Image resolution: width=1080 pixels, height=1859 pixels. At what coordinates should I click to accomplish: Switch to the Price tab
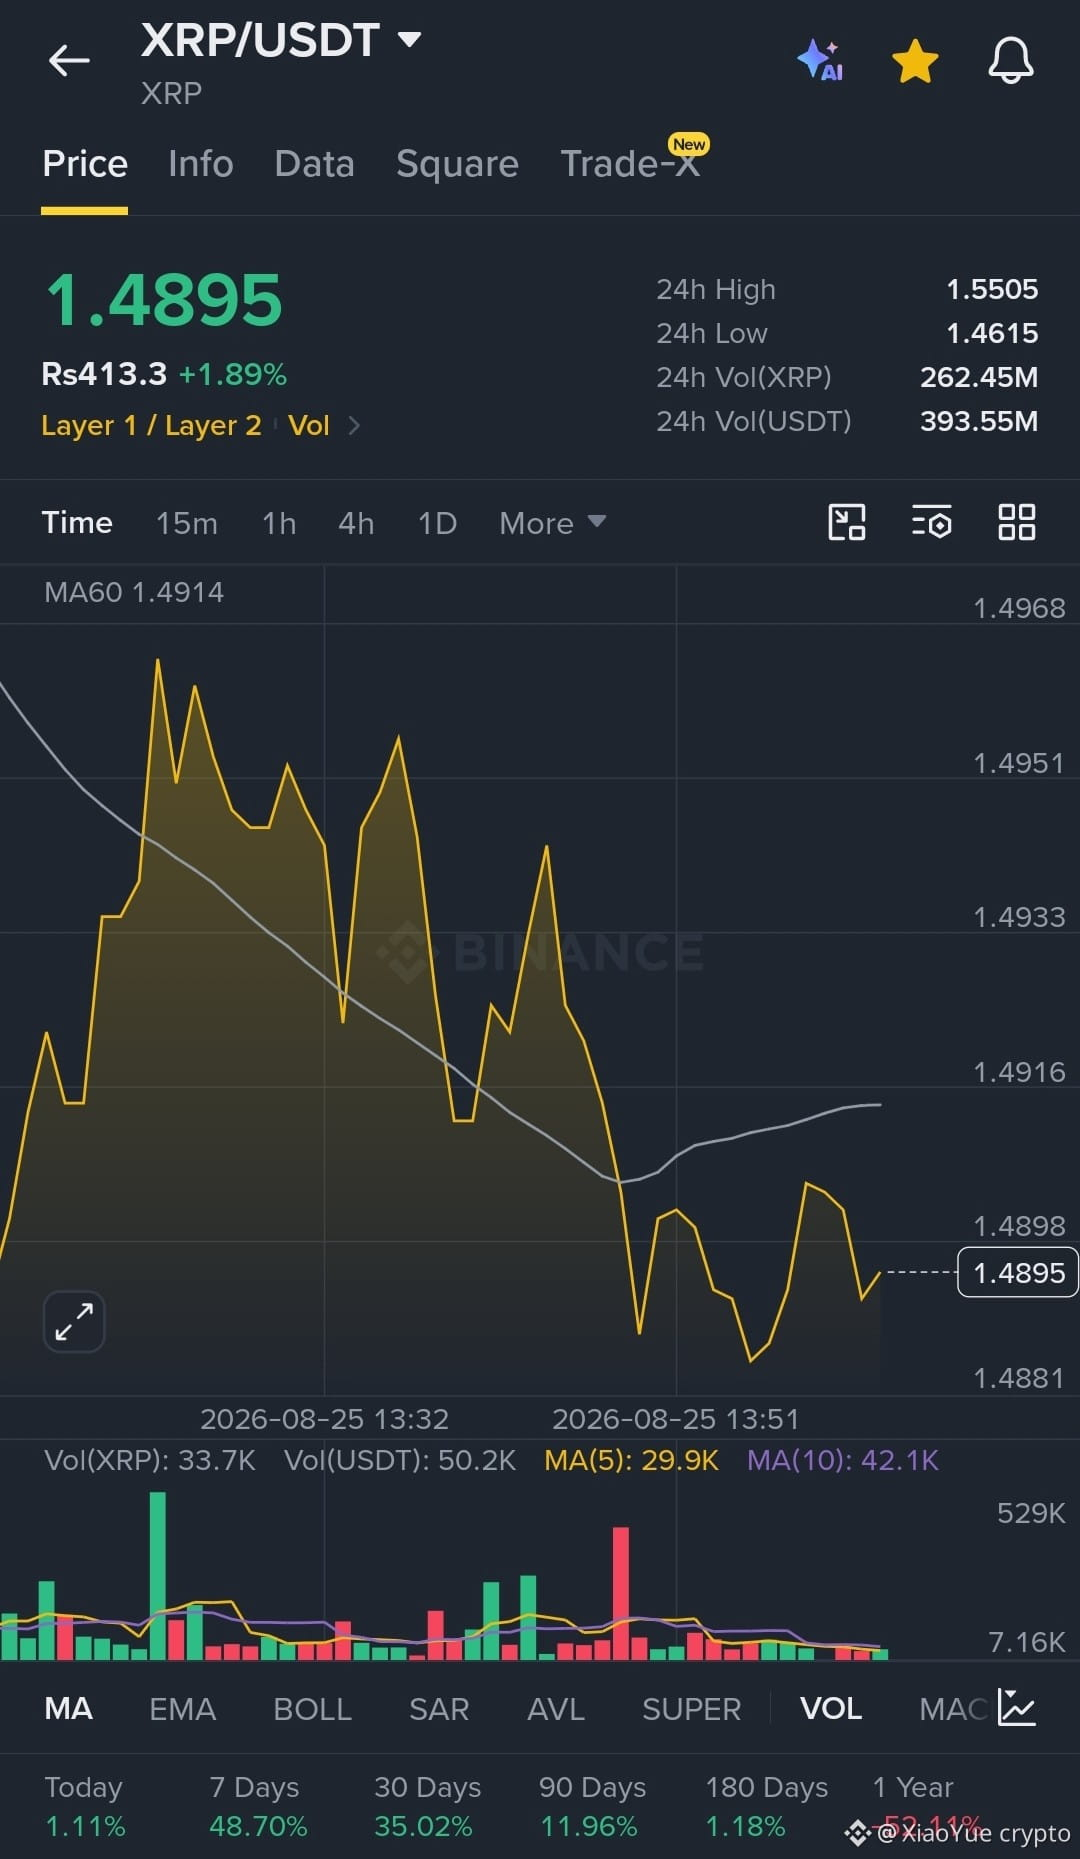click(x=85, y=164)
